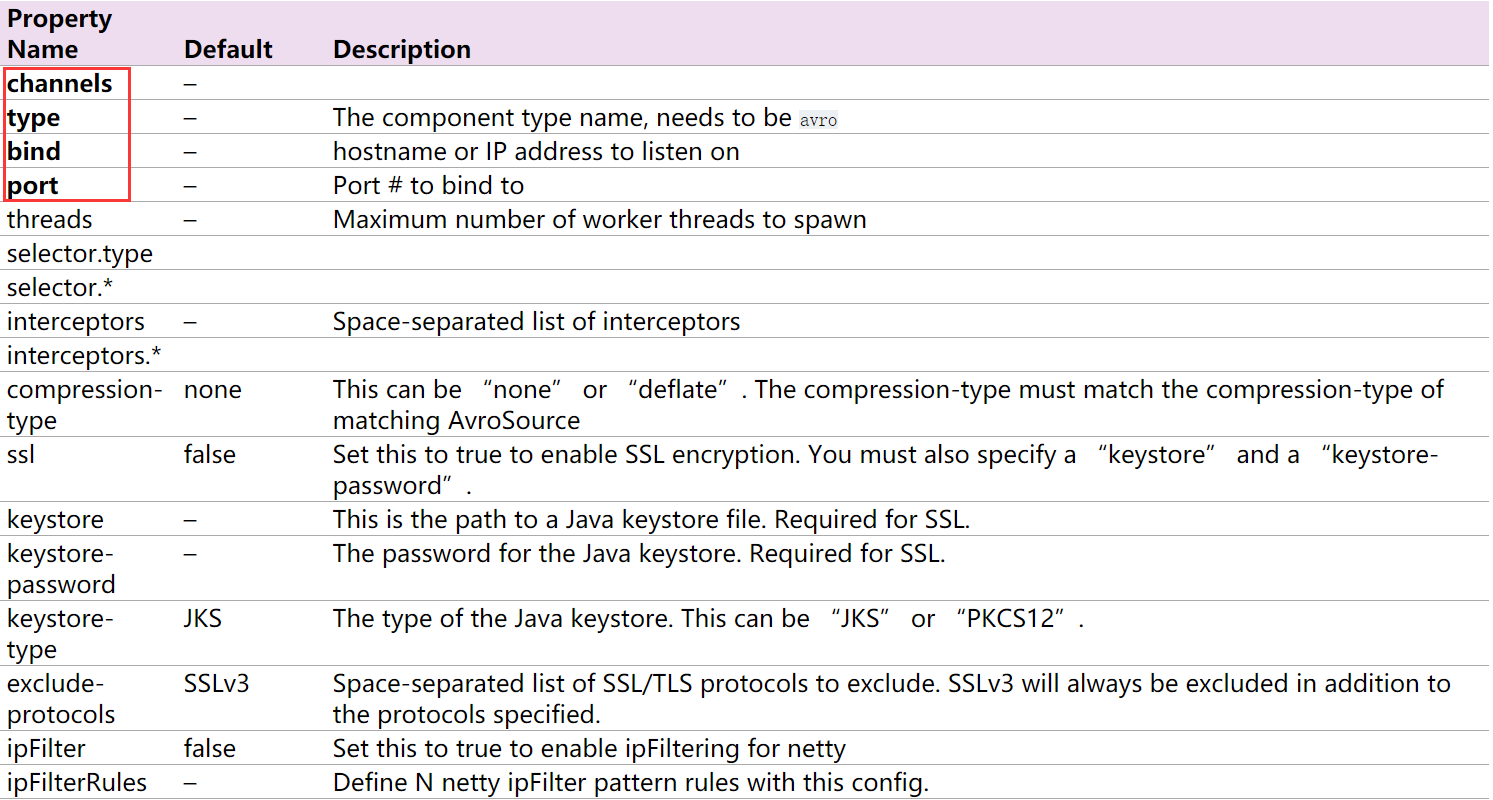Click the bind property cell
1493x800 pixels.
click(x=33, y=151)
